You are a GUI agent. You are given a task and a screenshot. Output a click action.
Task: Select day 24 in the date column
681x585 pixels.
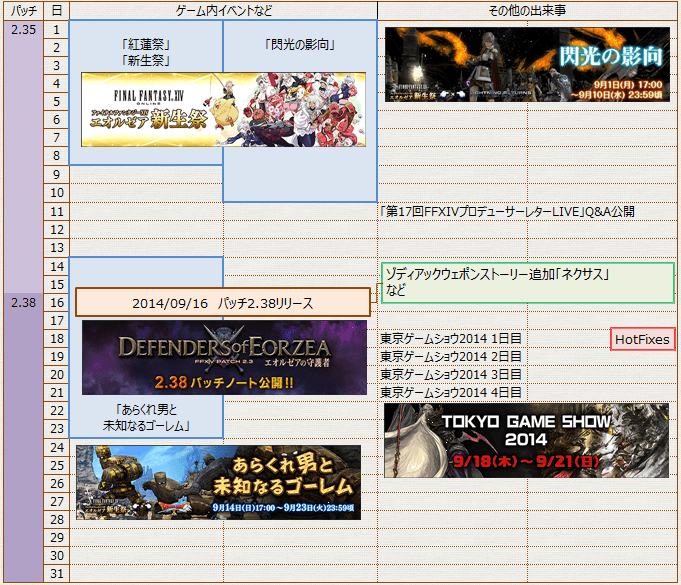(x=56, y=447)
